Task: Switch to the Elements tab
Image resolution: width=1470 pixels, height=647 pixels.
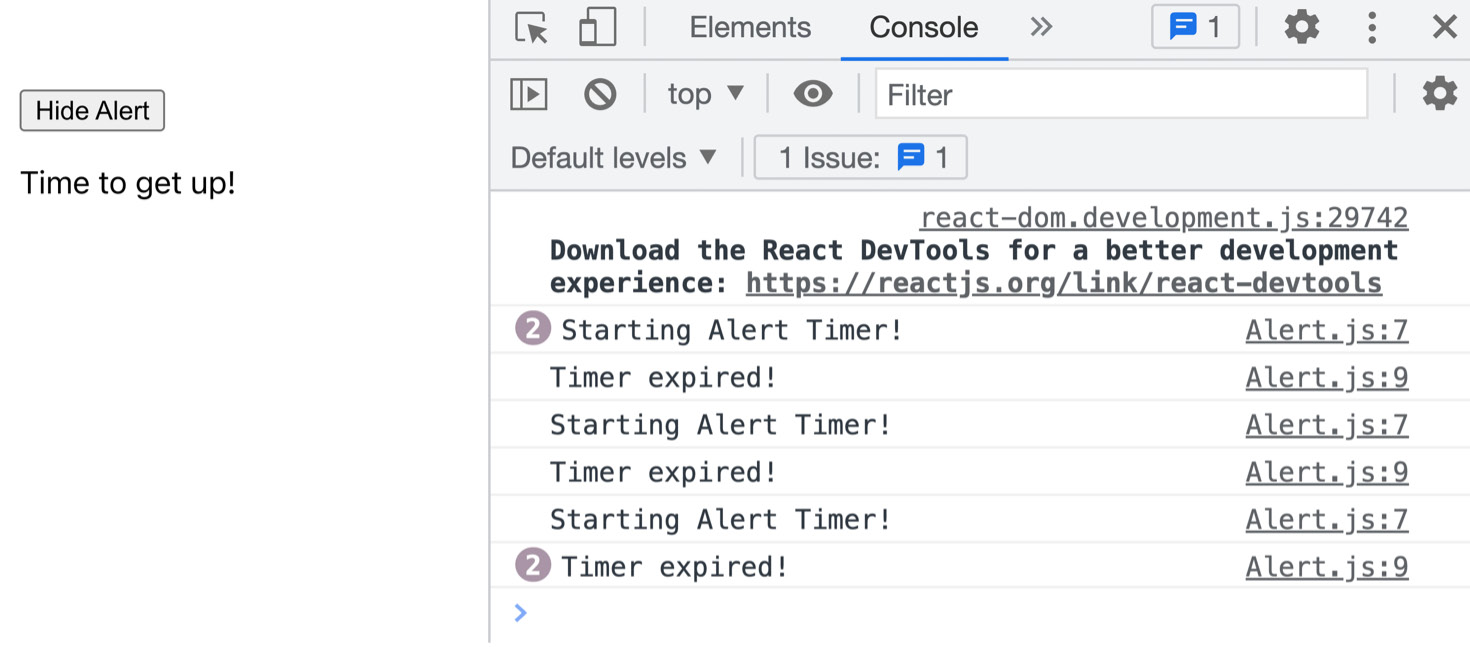Action: tap(750, 27)
